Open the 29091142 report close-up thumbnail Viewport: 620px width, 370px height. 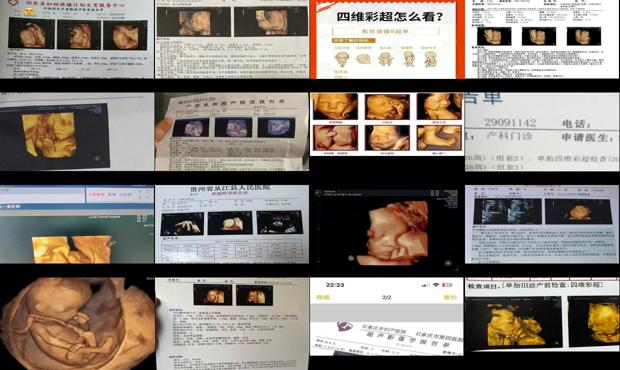(x=542, y=132)
